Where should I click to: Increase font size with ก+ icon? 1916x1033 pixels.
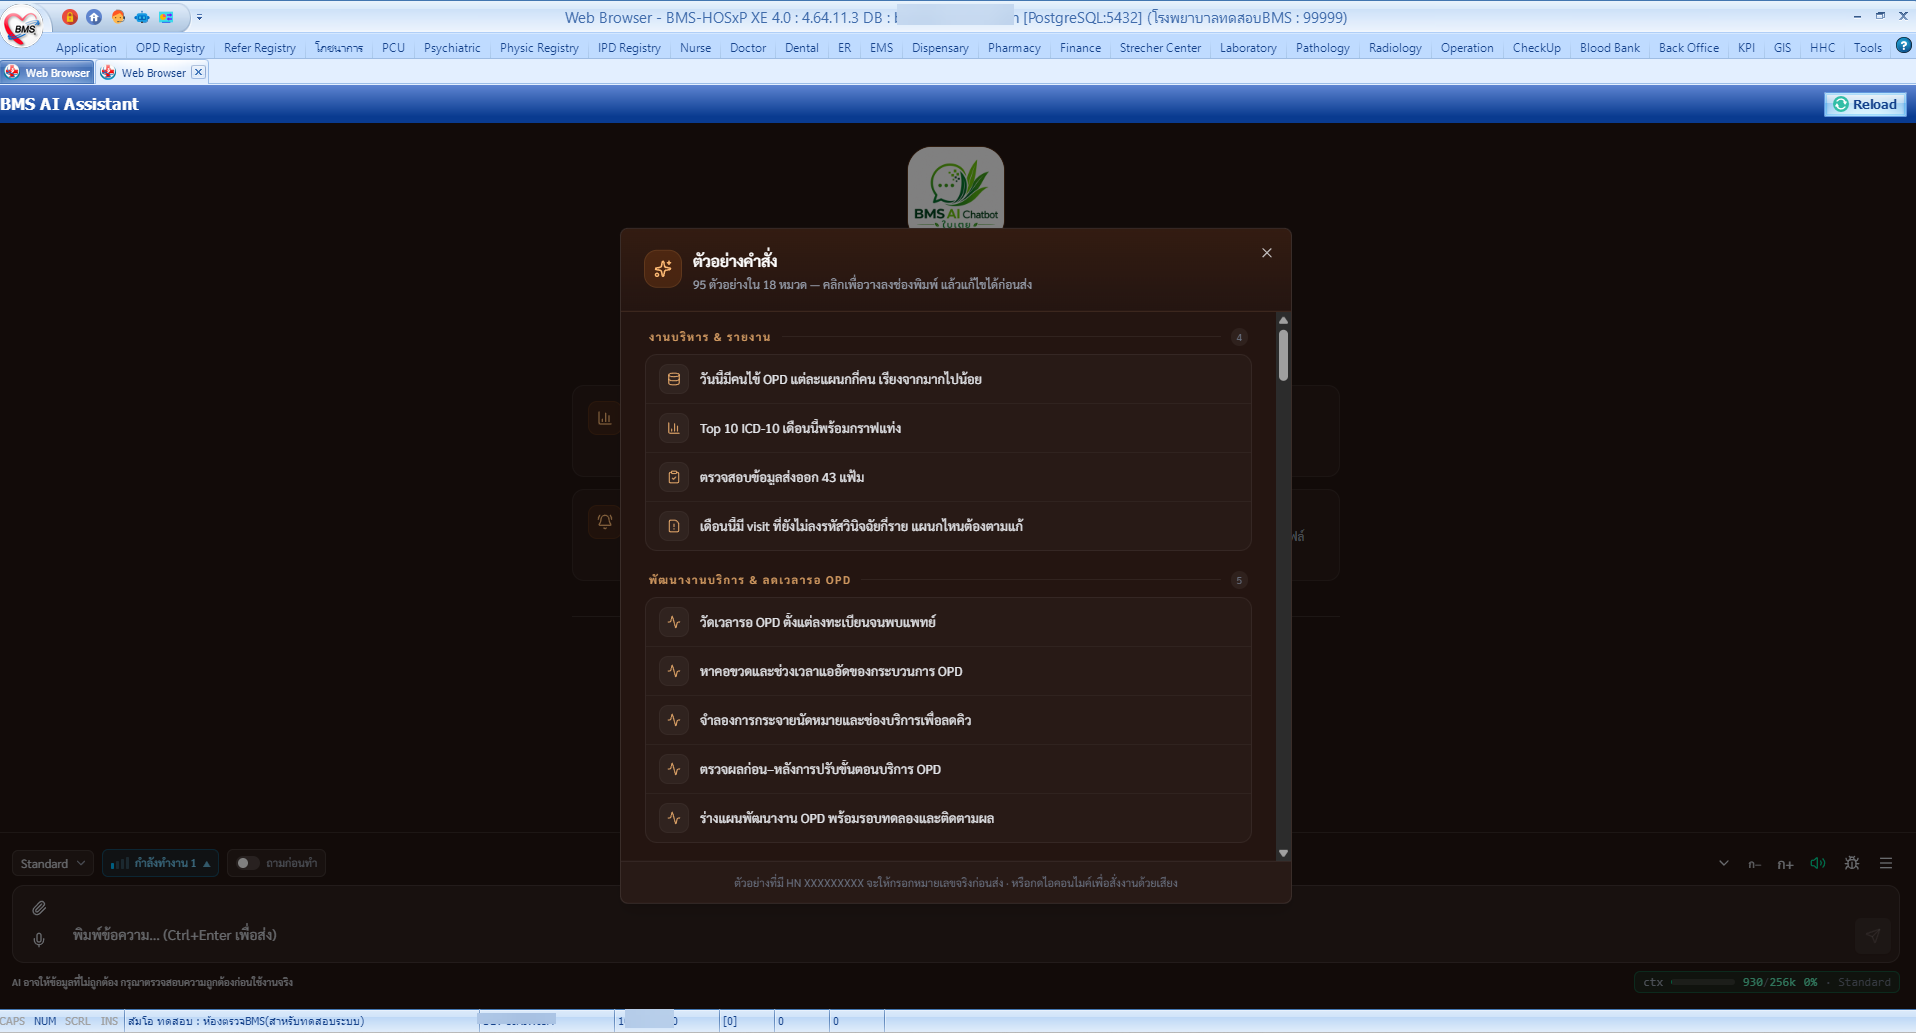pyautogui.click(x=1785, y=864)
